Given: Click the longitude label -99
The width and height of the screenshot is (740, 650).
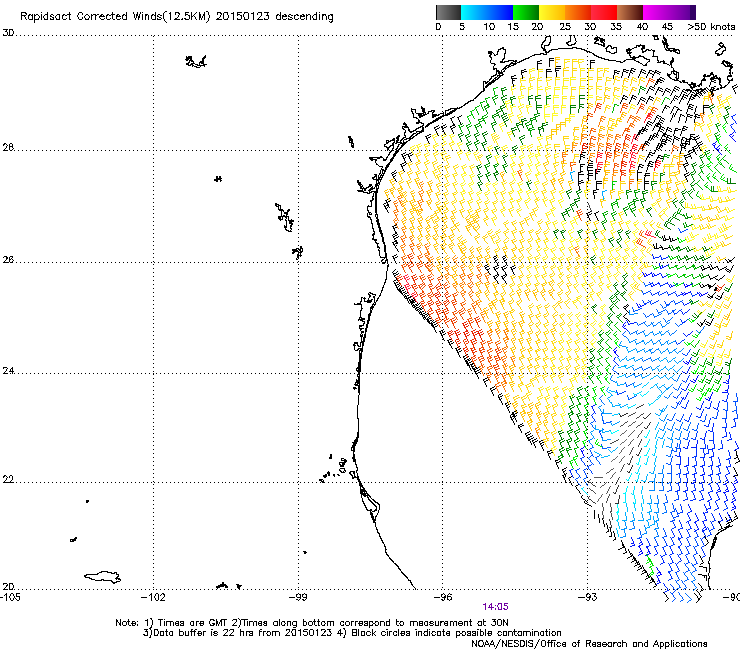Looking at the screenshot, I should [x=298, y=597].
